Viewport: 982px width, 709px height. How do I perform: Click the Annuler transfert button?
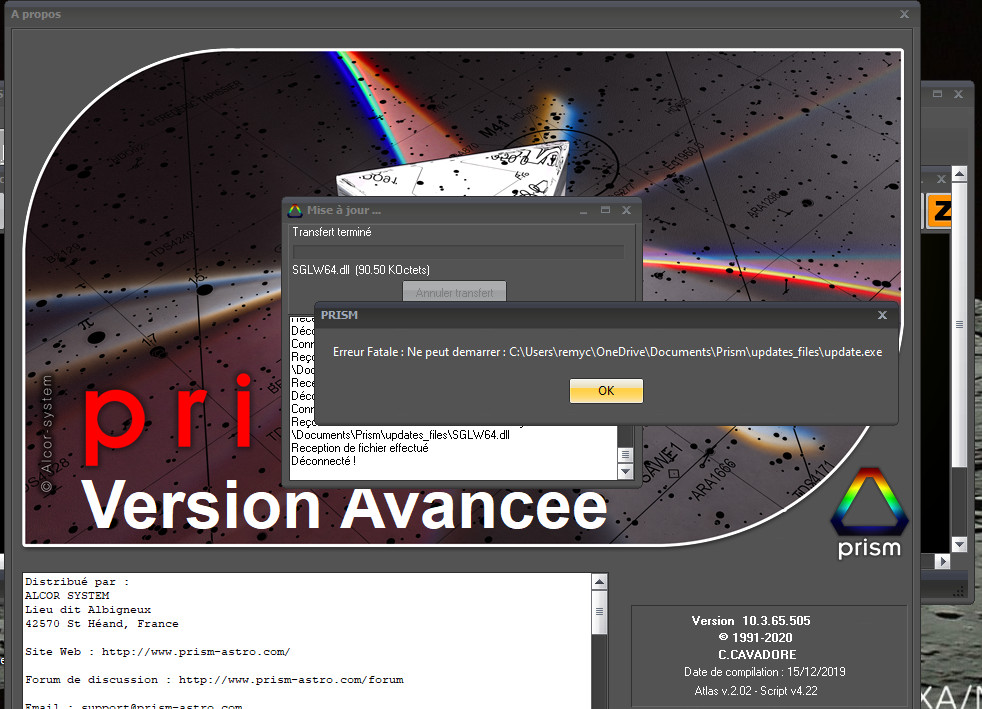pyautogui.click(x=454, y=293)
